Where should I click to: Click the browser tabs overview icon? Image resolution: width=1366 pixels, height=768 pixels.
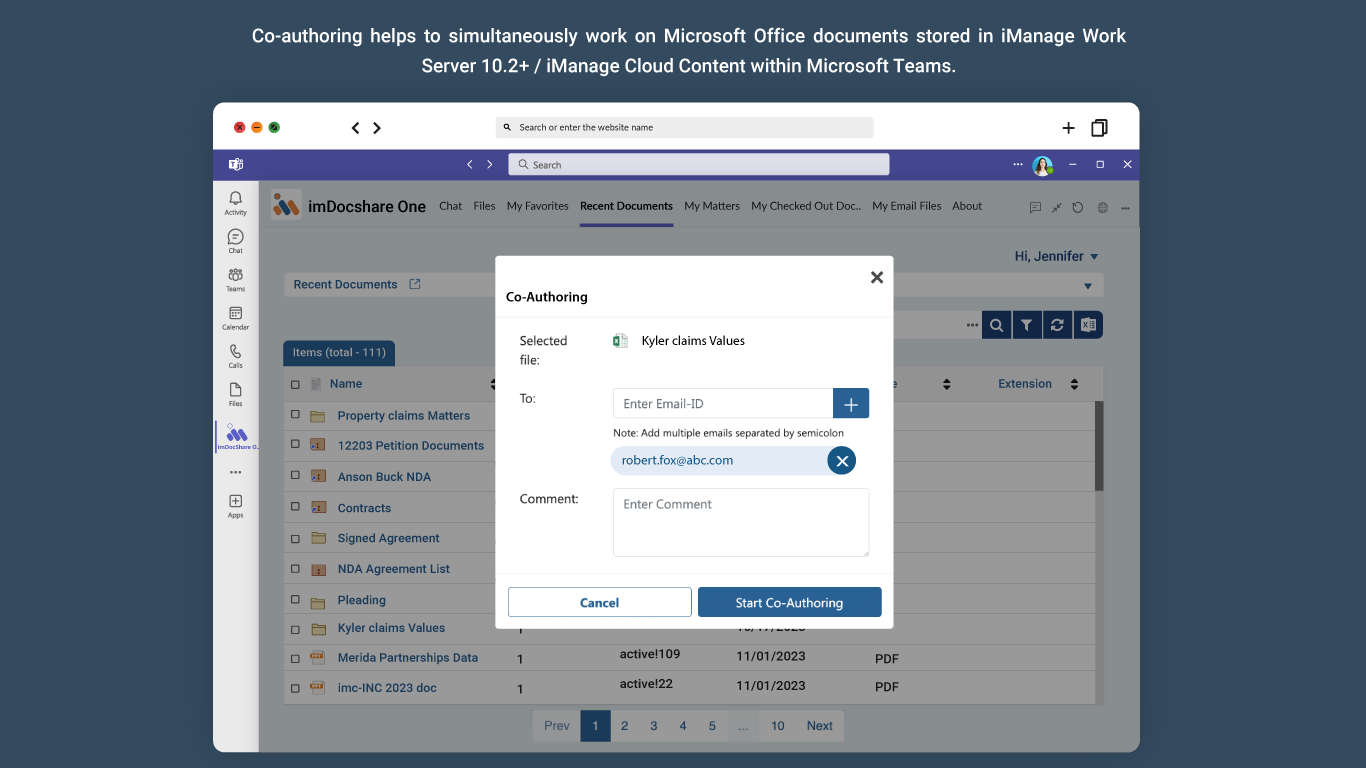click(x=1099, y=128)
